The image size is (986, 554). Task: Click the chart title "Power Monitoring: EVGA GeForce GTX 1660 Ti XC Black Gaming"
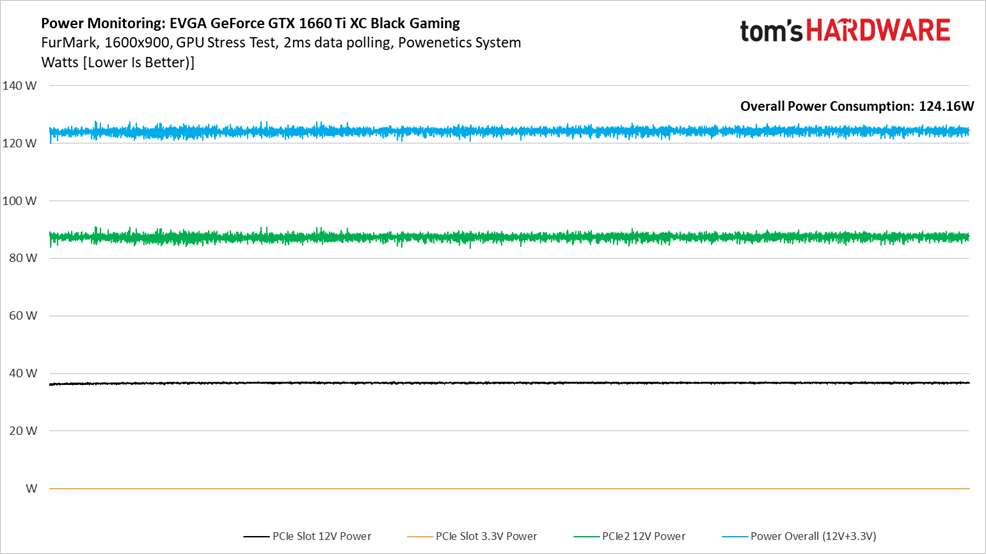[250, 23]
